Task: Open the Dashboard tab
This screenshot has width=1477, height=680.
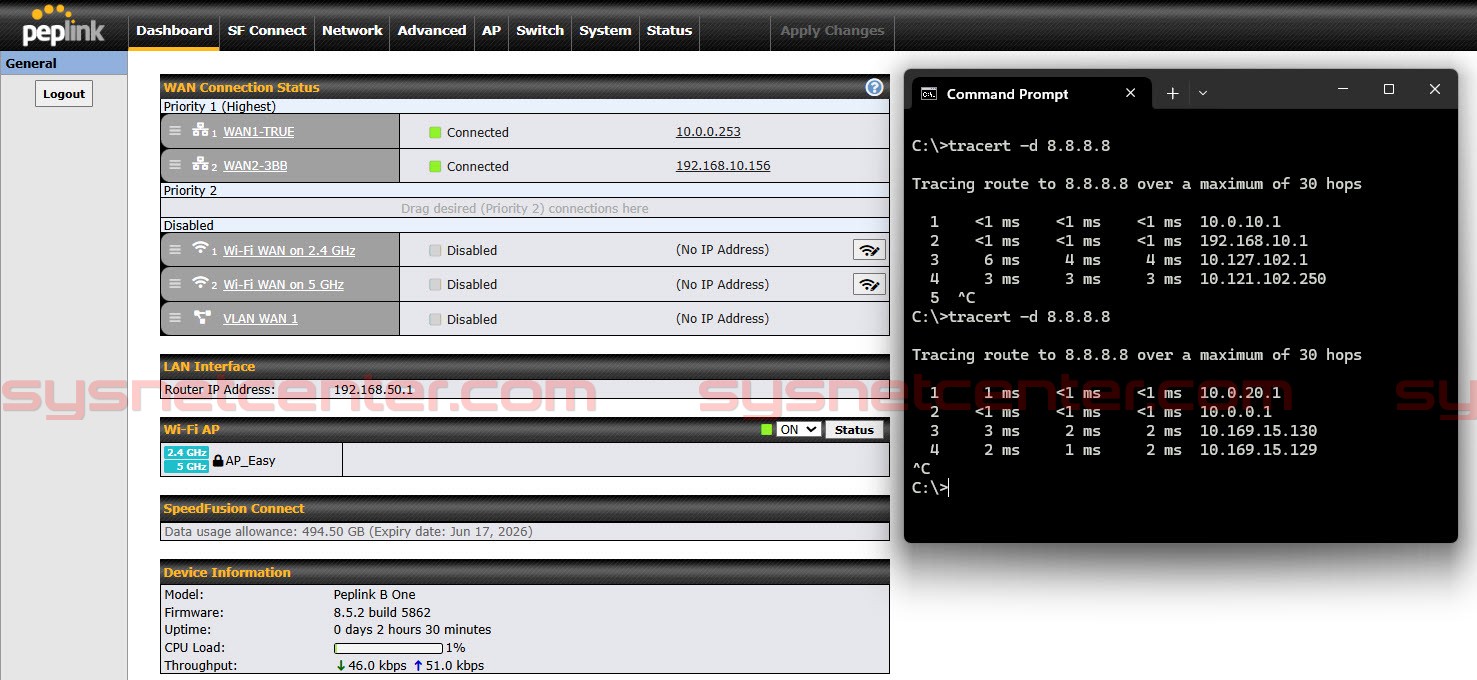Action: [174, 31]
